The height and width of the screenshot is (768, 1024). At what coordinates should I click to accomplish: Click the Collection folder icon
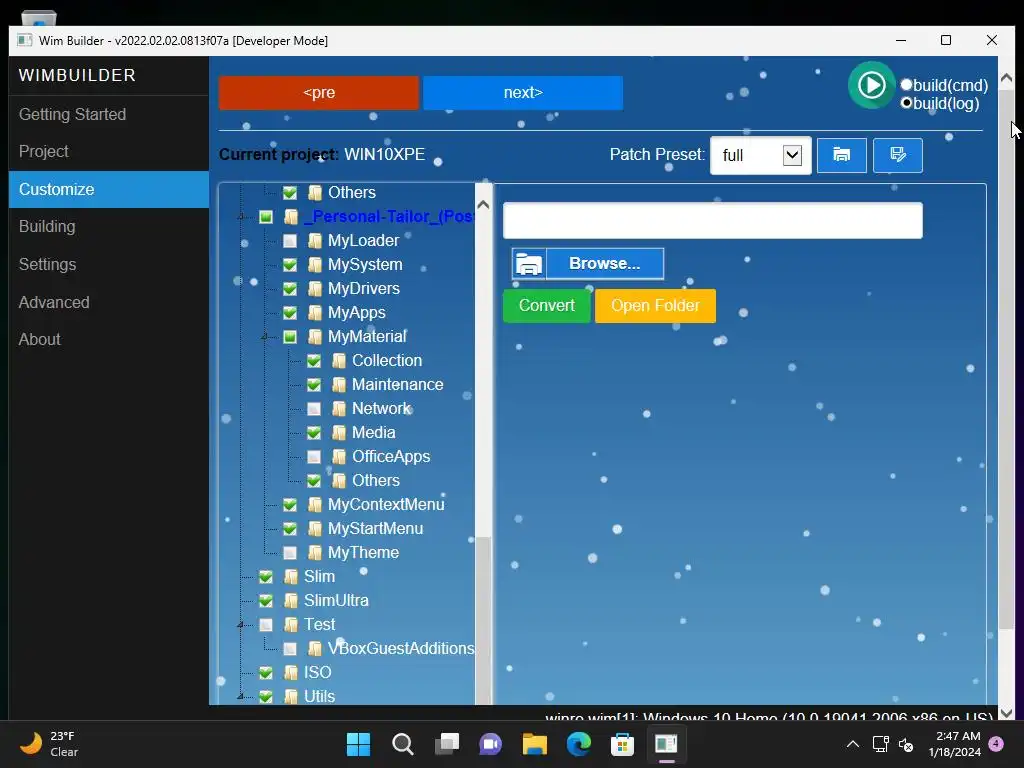click(339, 360)
